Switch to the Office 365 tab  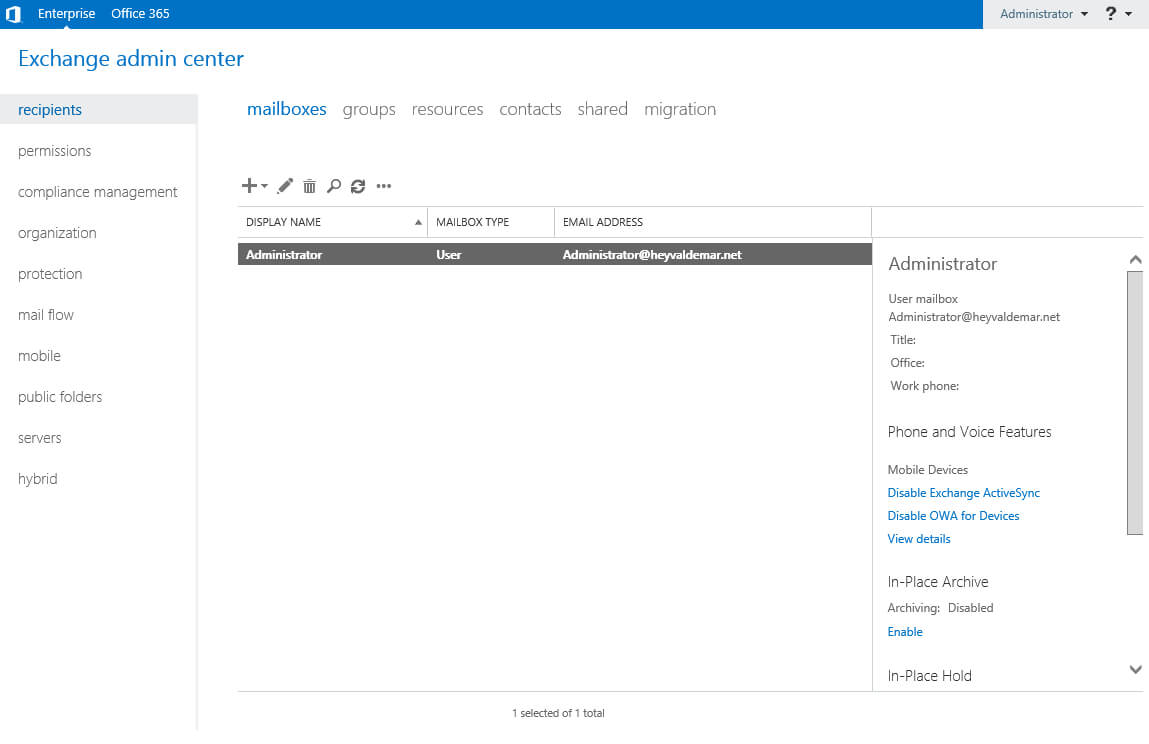[140, 13]
